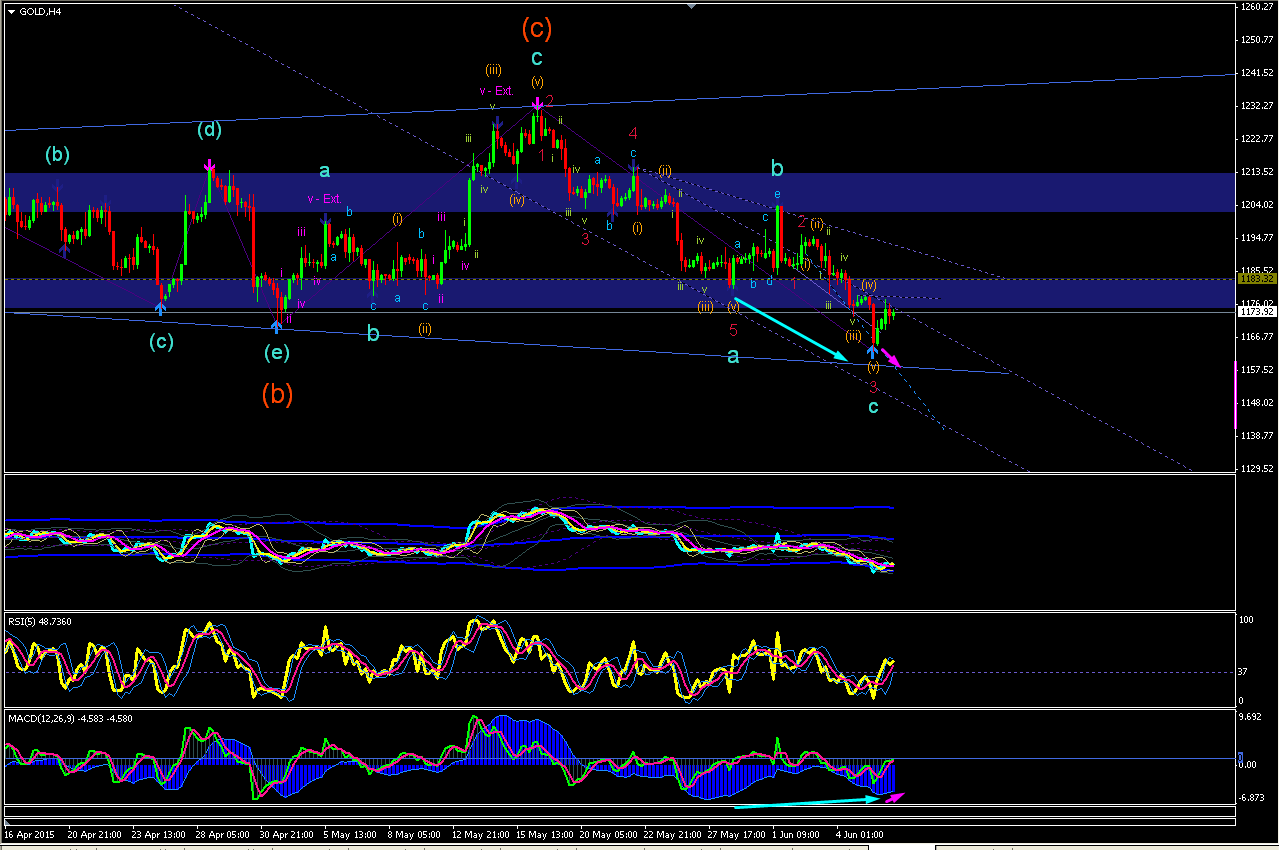Click price axis value 1157.52
Viewport: 1279px width, 850px height.
[1257, 370]
